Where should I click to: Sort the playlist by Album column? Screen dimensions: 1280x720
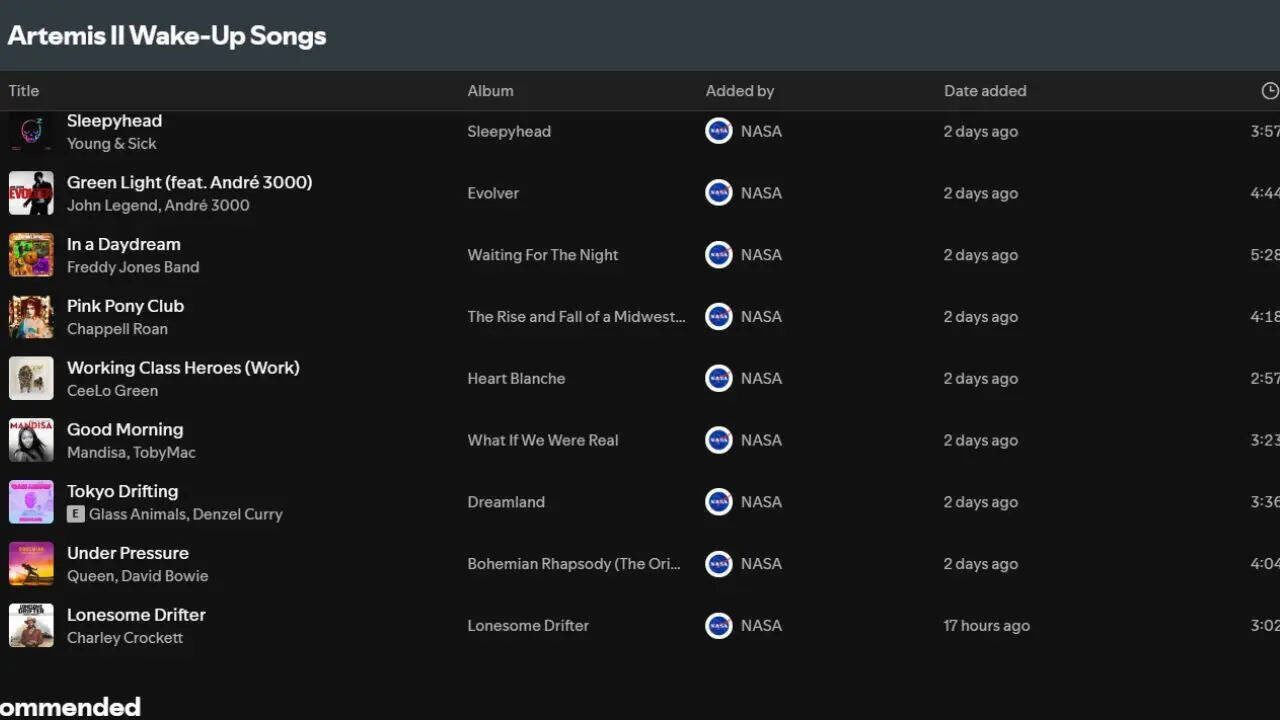click(x=490, y=90)
